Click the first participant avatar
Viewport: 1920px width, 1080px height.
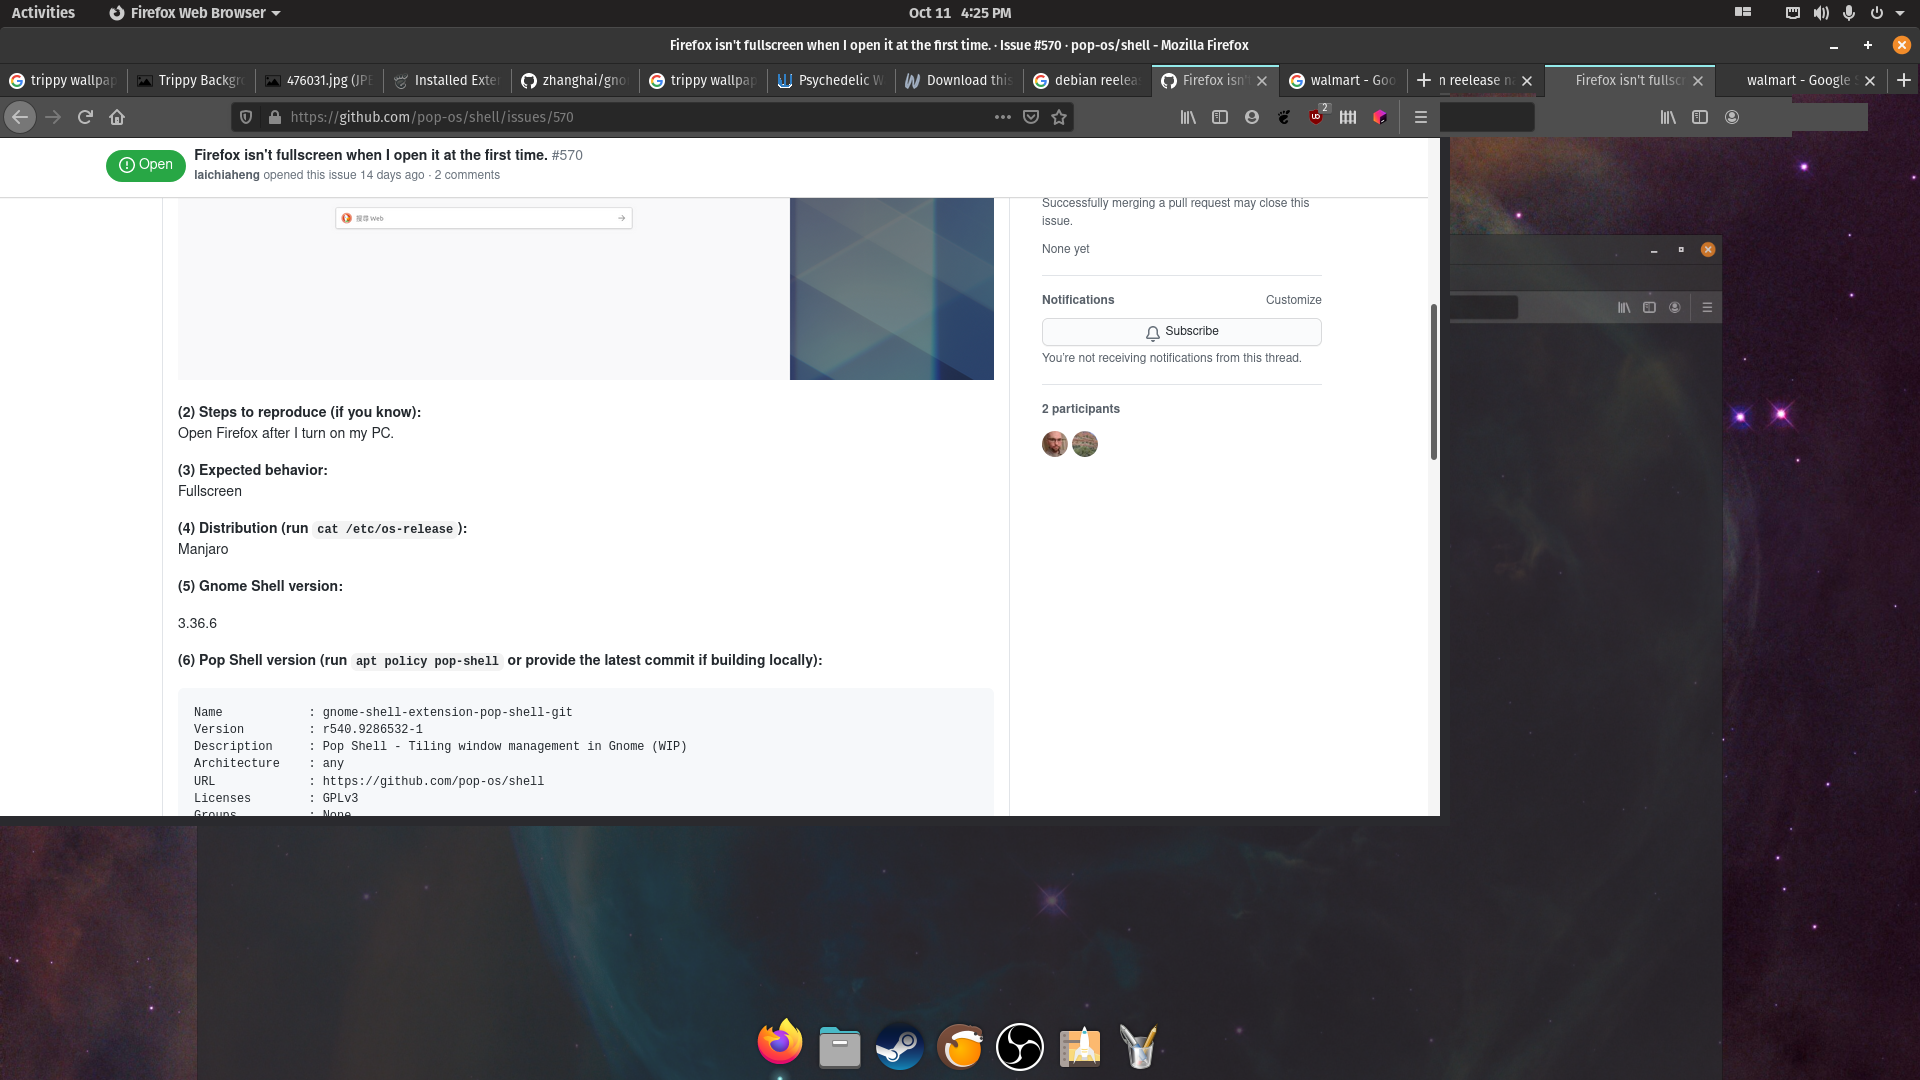[1055, 444]
